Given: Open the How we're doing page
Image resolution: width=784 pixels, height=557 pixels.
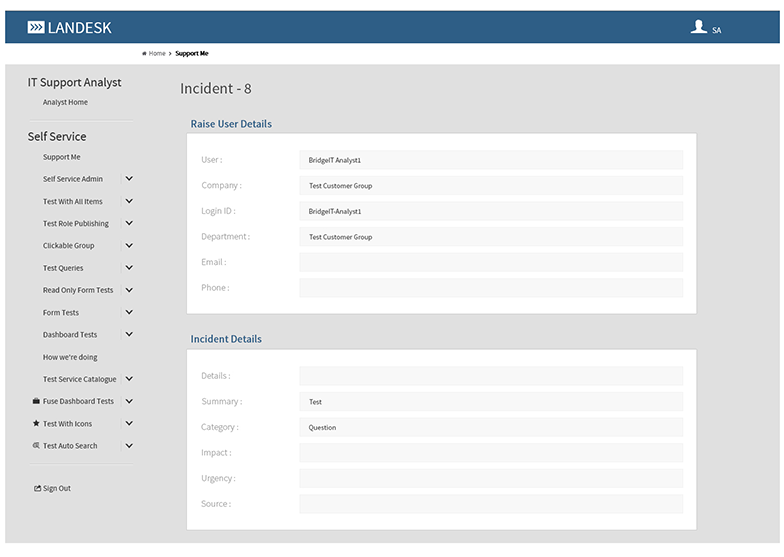Looking at the screenshot, I should (x=70, y=357).
